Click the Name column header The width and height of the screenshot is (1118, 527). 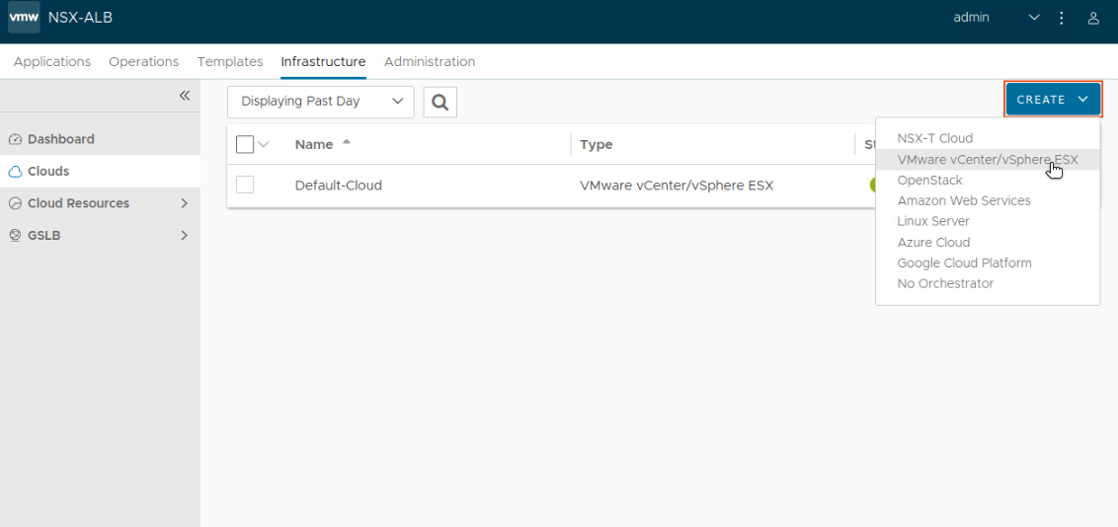click(x=314, y=145)
